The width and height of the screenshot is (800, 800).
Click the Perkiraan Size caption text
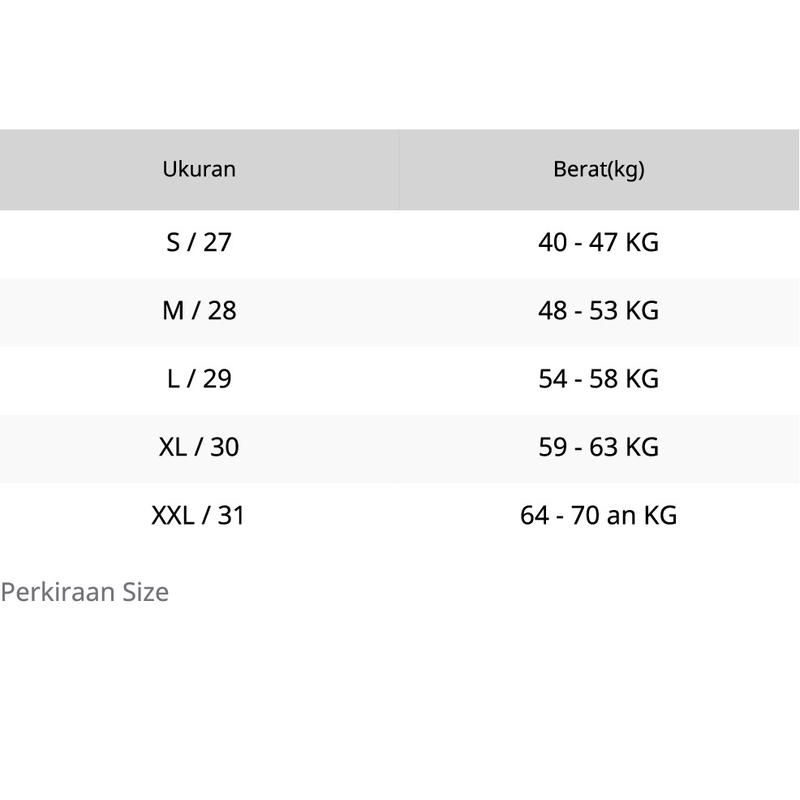[85, 592]
